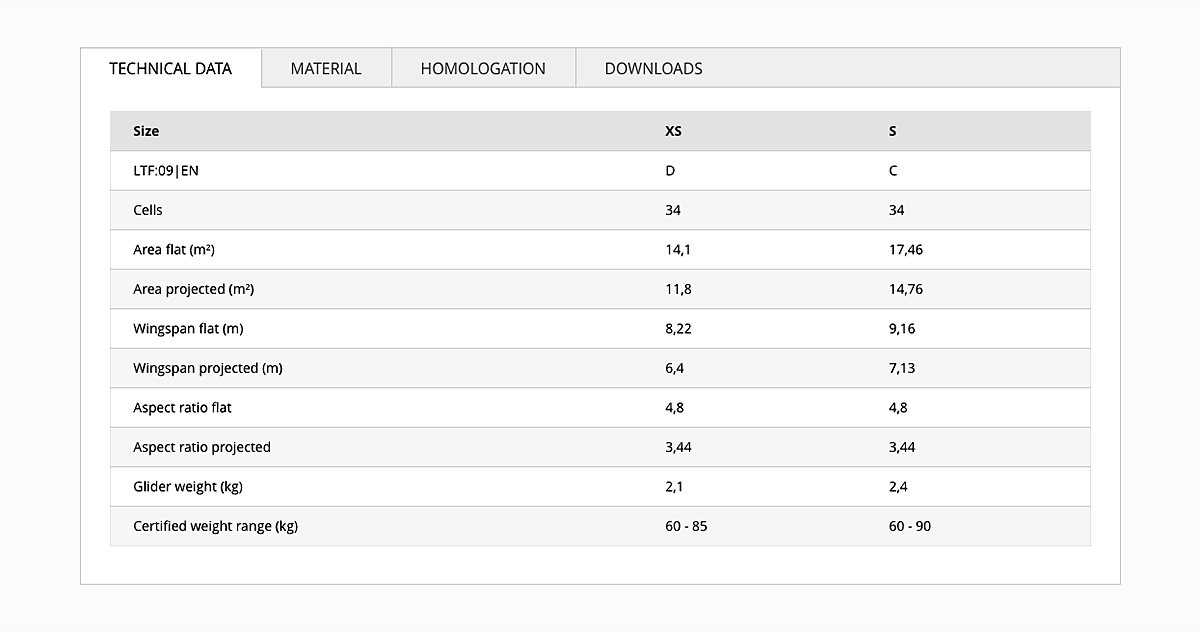Select the Aspect ratio projected label
Viewport: 1200px width, 632px height.
pos(202,447)
